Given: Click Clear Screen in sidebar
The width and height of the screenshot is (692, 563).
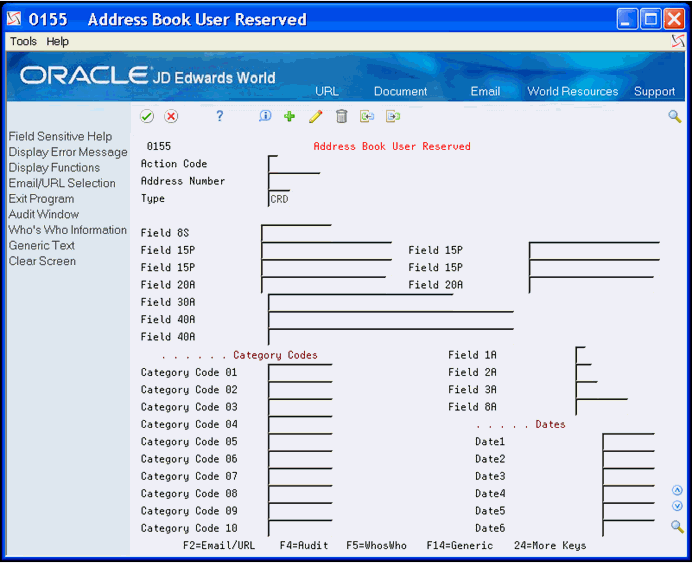Looking at the screenshot, I should pos(42,261).
